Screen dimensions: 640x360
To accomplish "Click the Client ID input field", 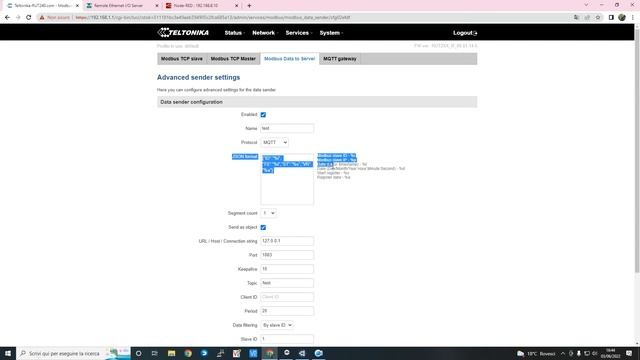I will point(287,297).
